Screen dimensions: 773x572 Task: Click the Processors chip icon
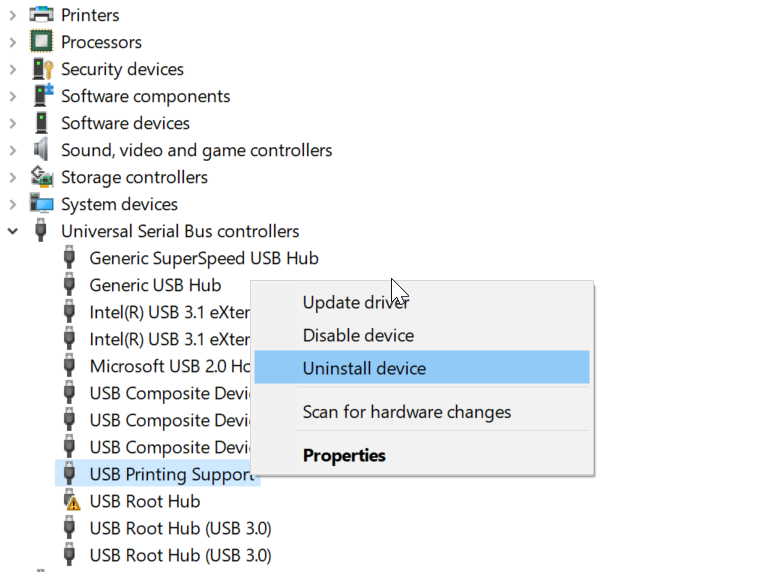pos(41,42)
